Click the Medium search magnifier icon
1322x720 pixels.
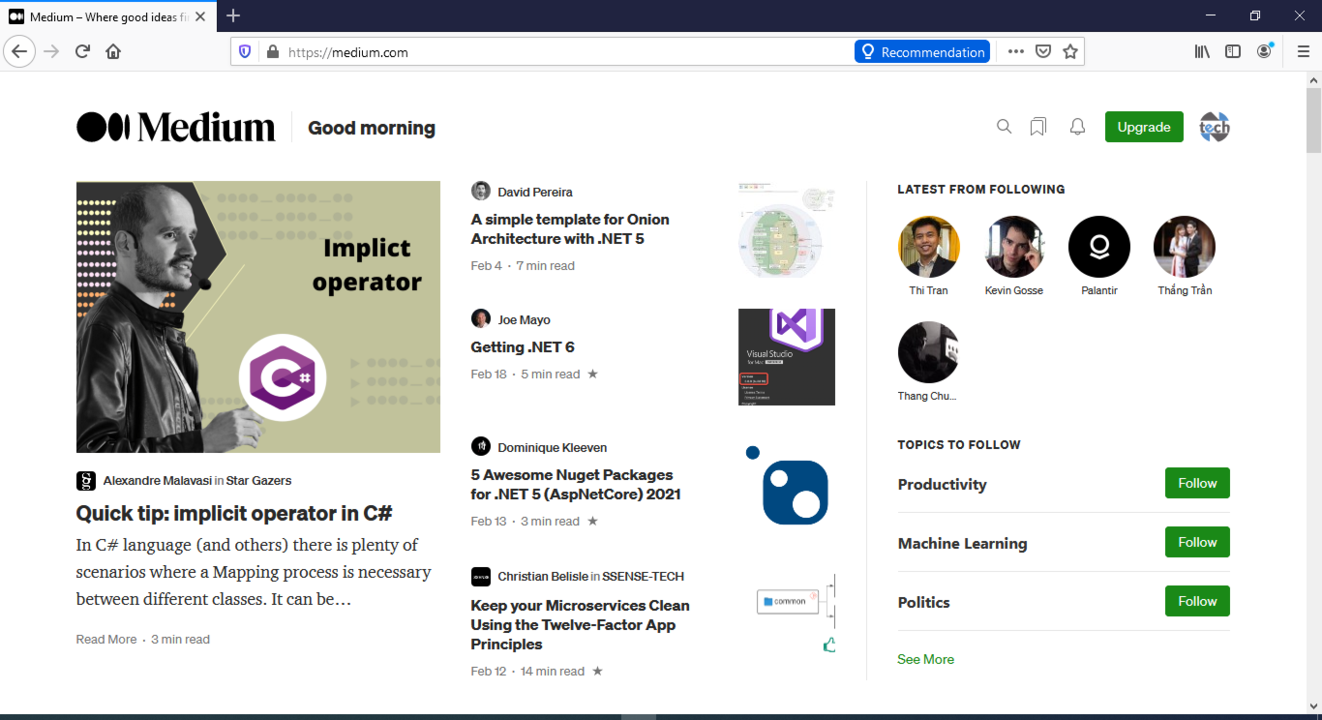(x=1004, y=127)
